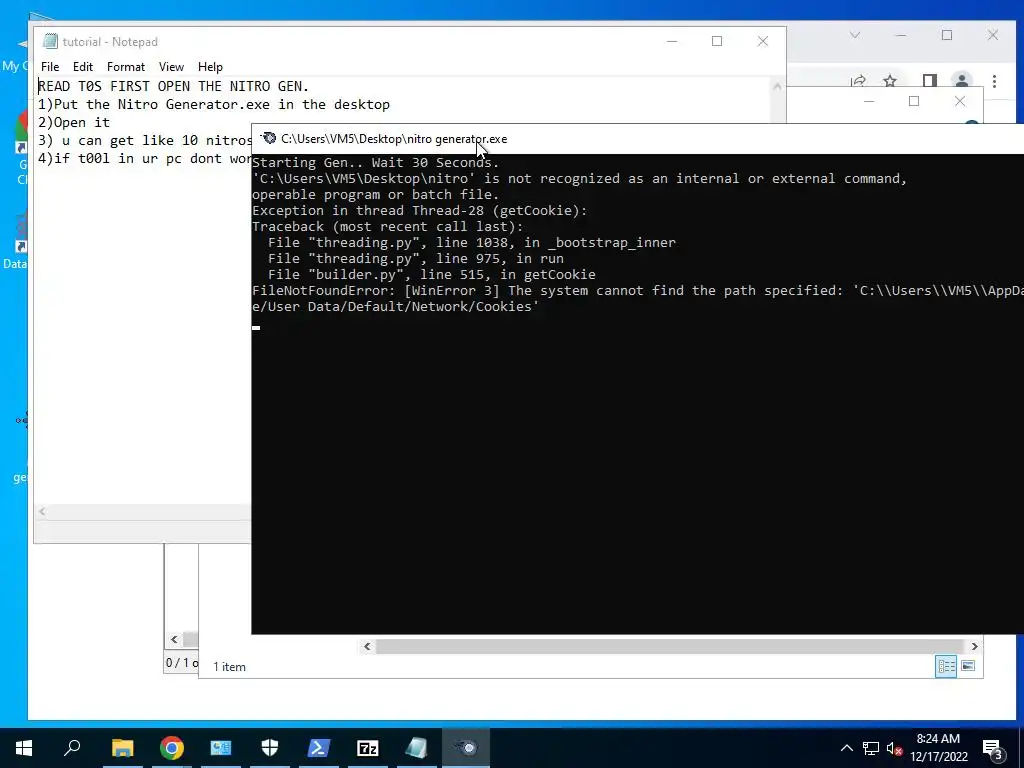Open 7-Zip from the taskbar
Image resolution: width=1024 pixels, height=768 pixels.
[368, 748]
